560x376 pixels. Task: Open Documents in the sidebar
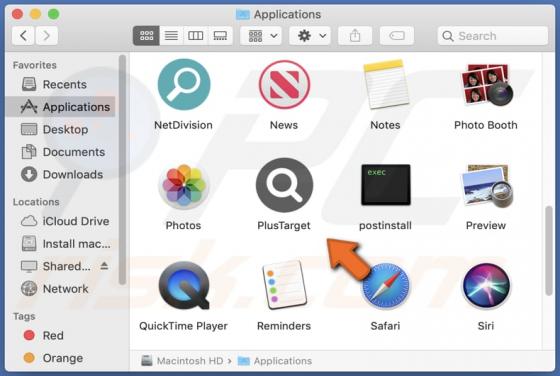pos(61,152)
